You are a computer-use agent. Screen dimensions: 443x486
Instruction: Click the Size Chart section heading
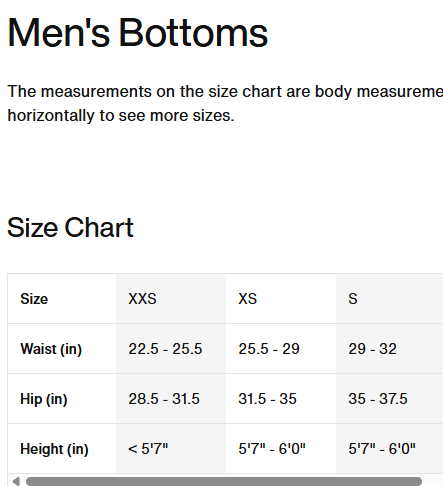point(70,227)
